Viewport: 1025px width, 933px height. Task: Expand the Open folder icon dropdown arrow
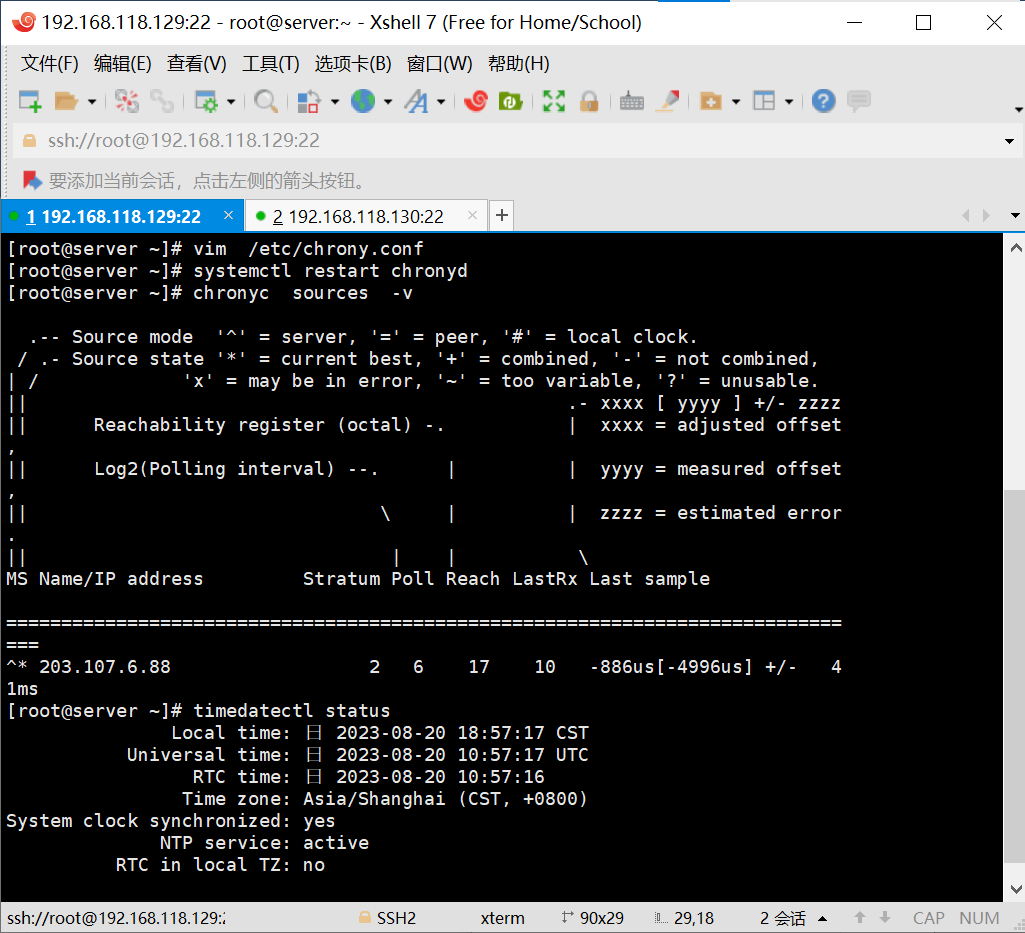92,102
